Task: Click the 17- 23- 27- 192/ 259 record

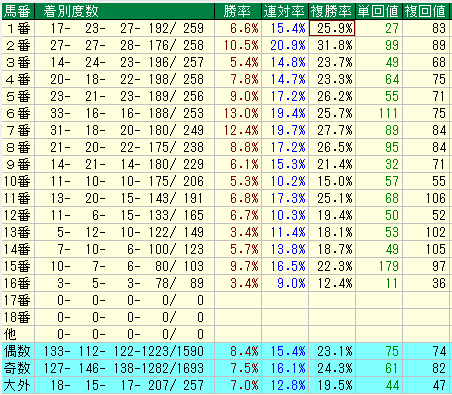Action: point(127,28)
